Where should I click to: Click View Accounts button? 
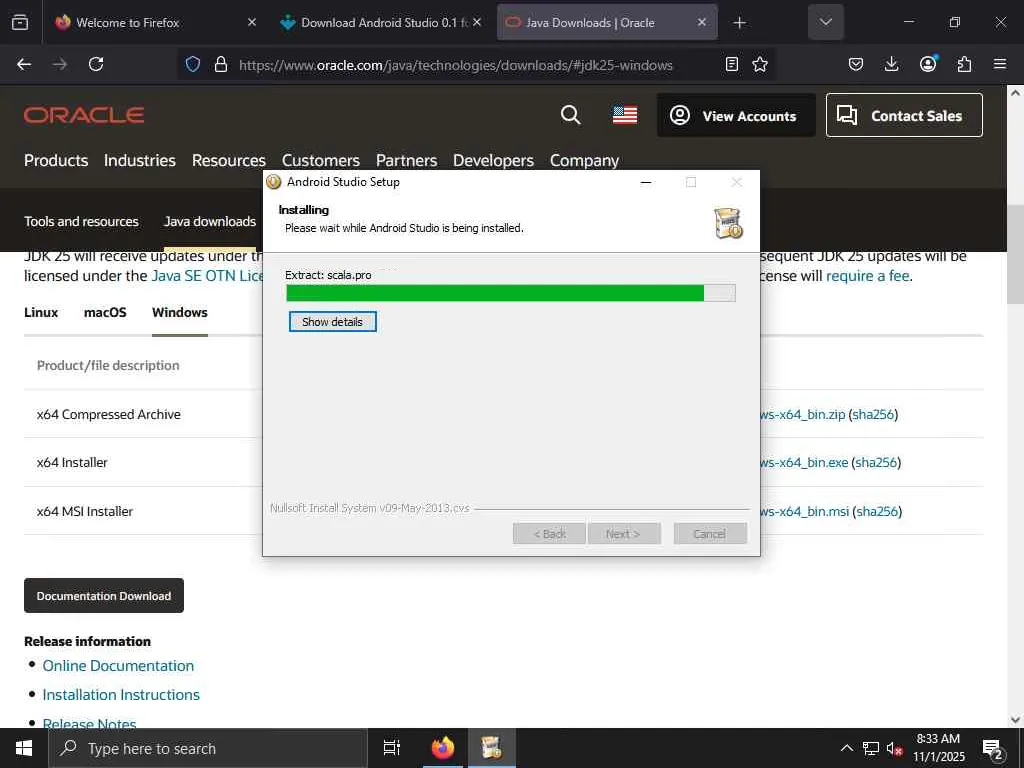coord(736,115)
